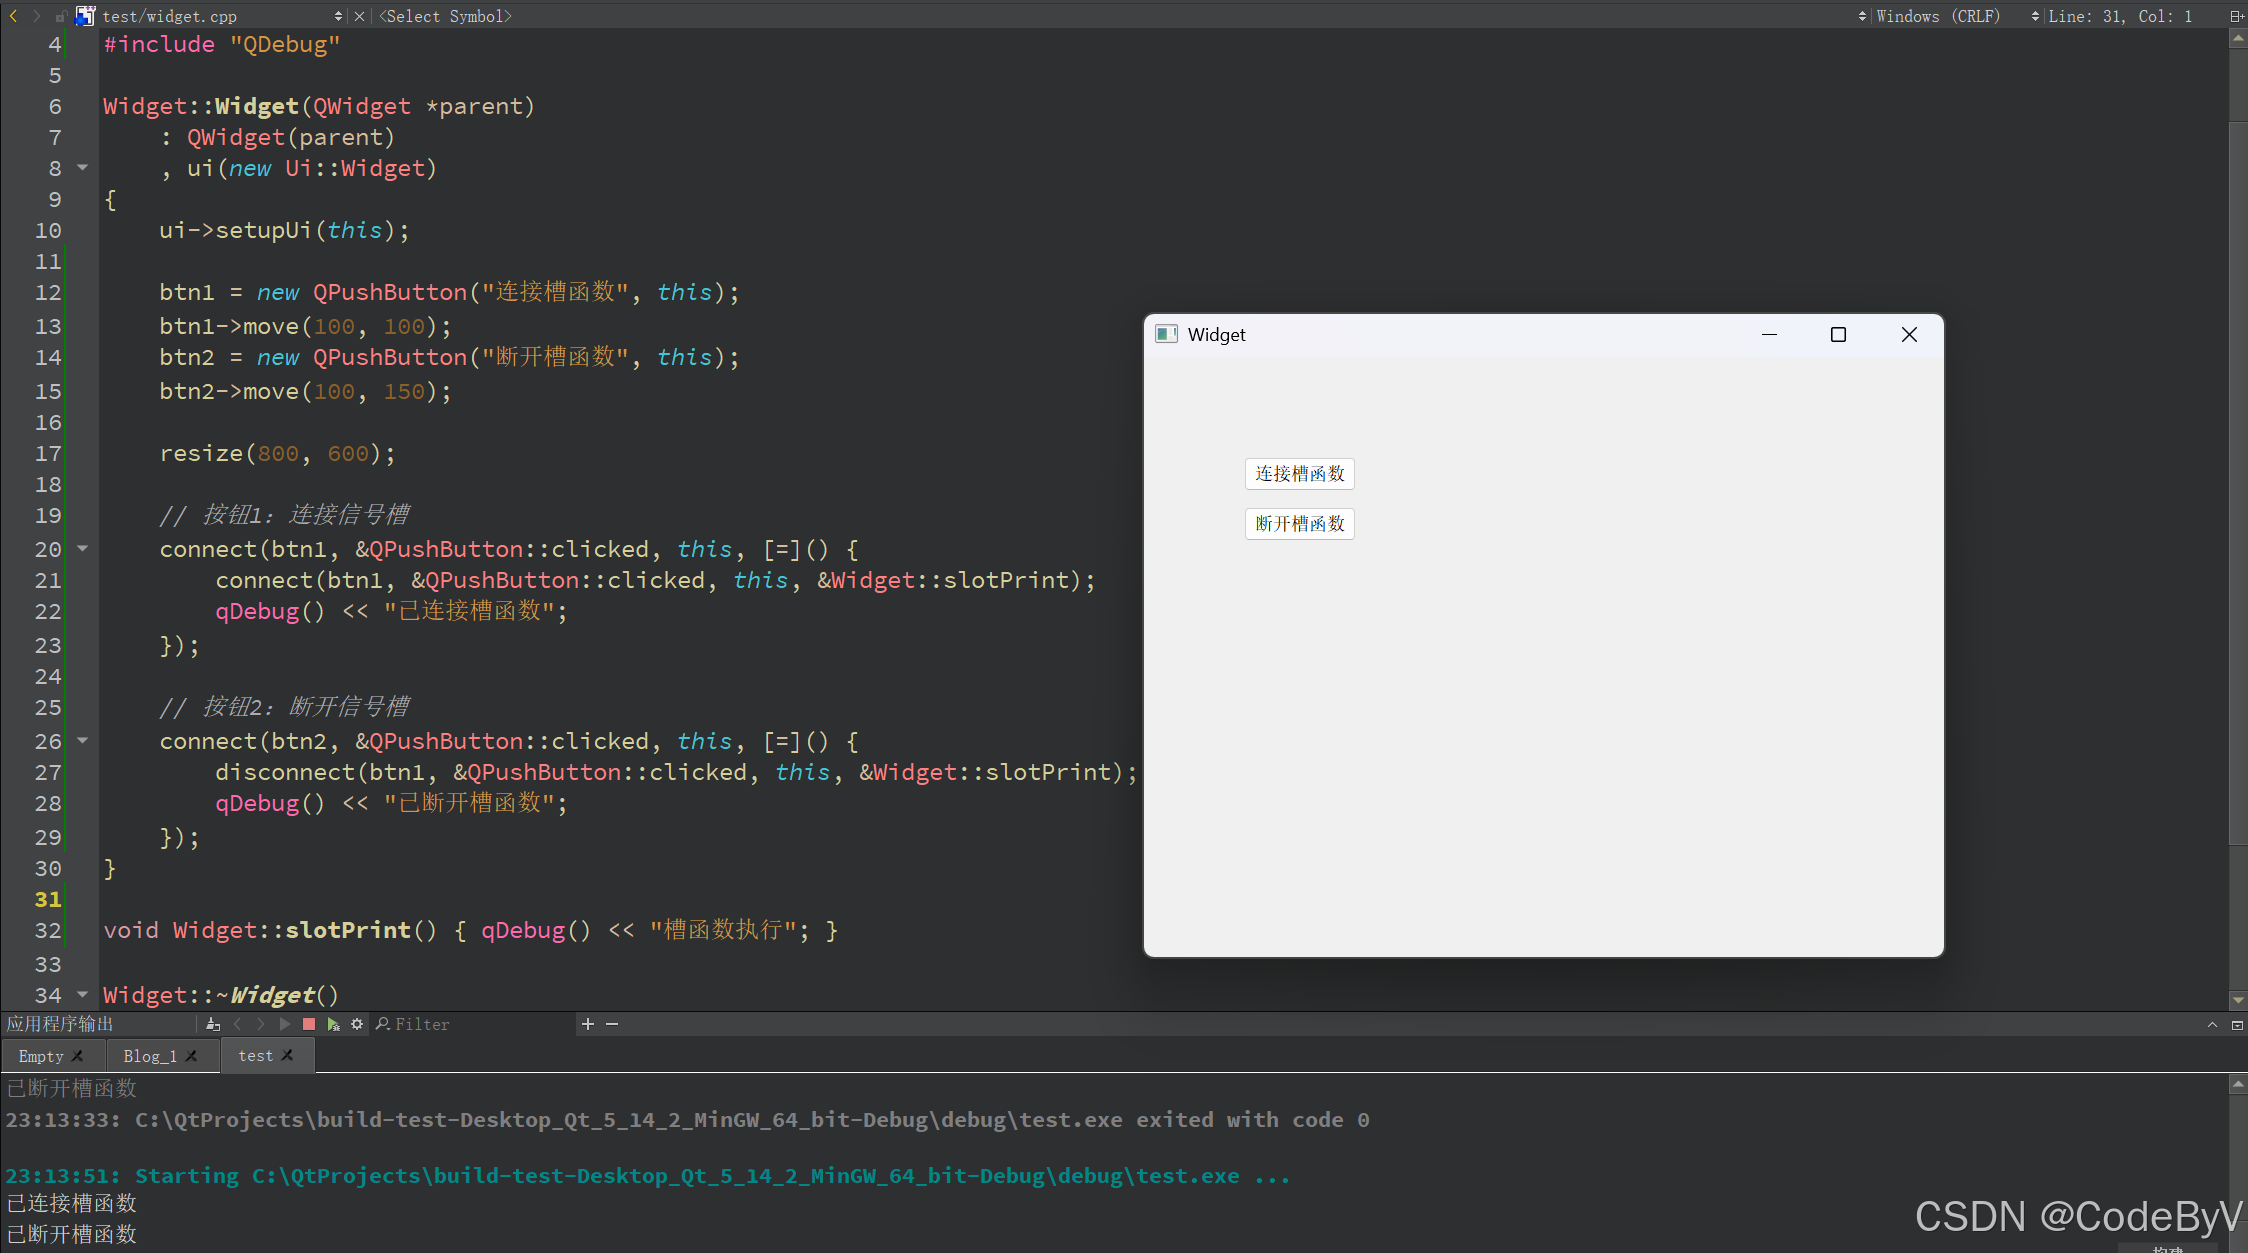Zoom out output text with minus icon
Screen dimensions: 2248x1253
pos(612,1024)
